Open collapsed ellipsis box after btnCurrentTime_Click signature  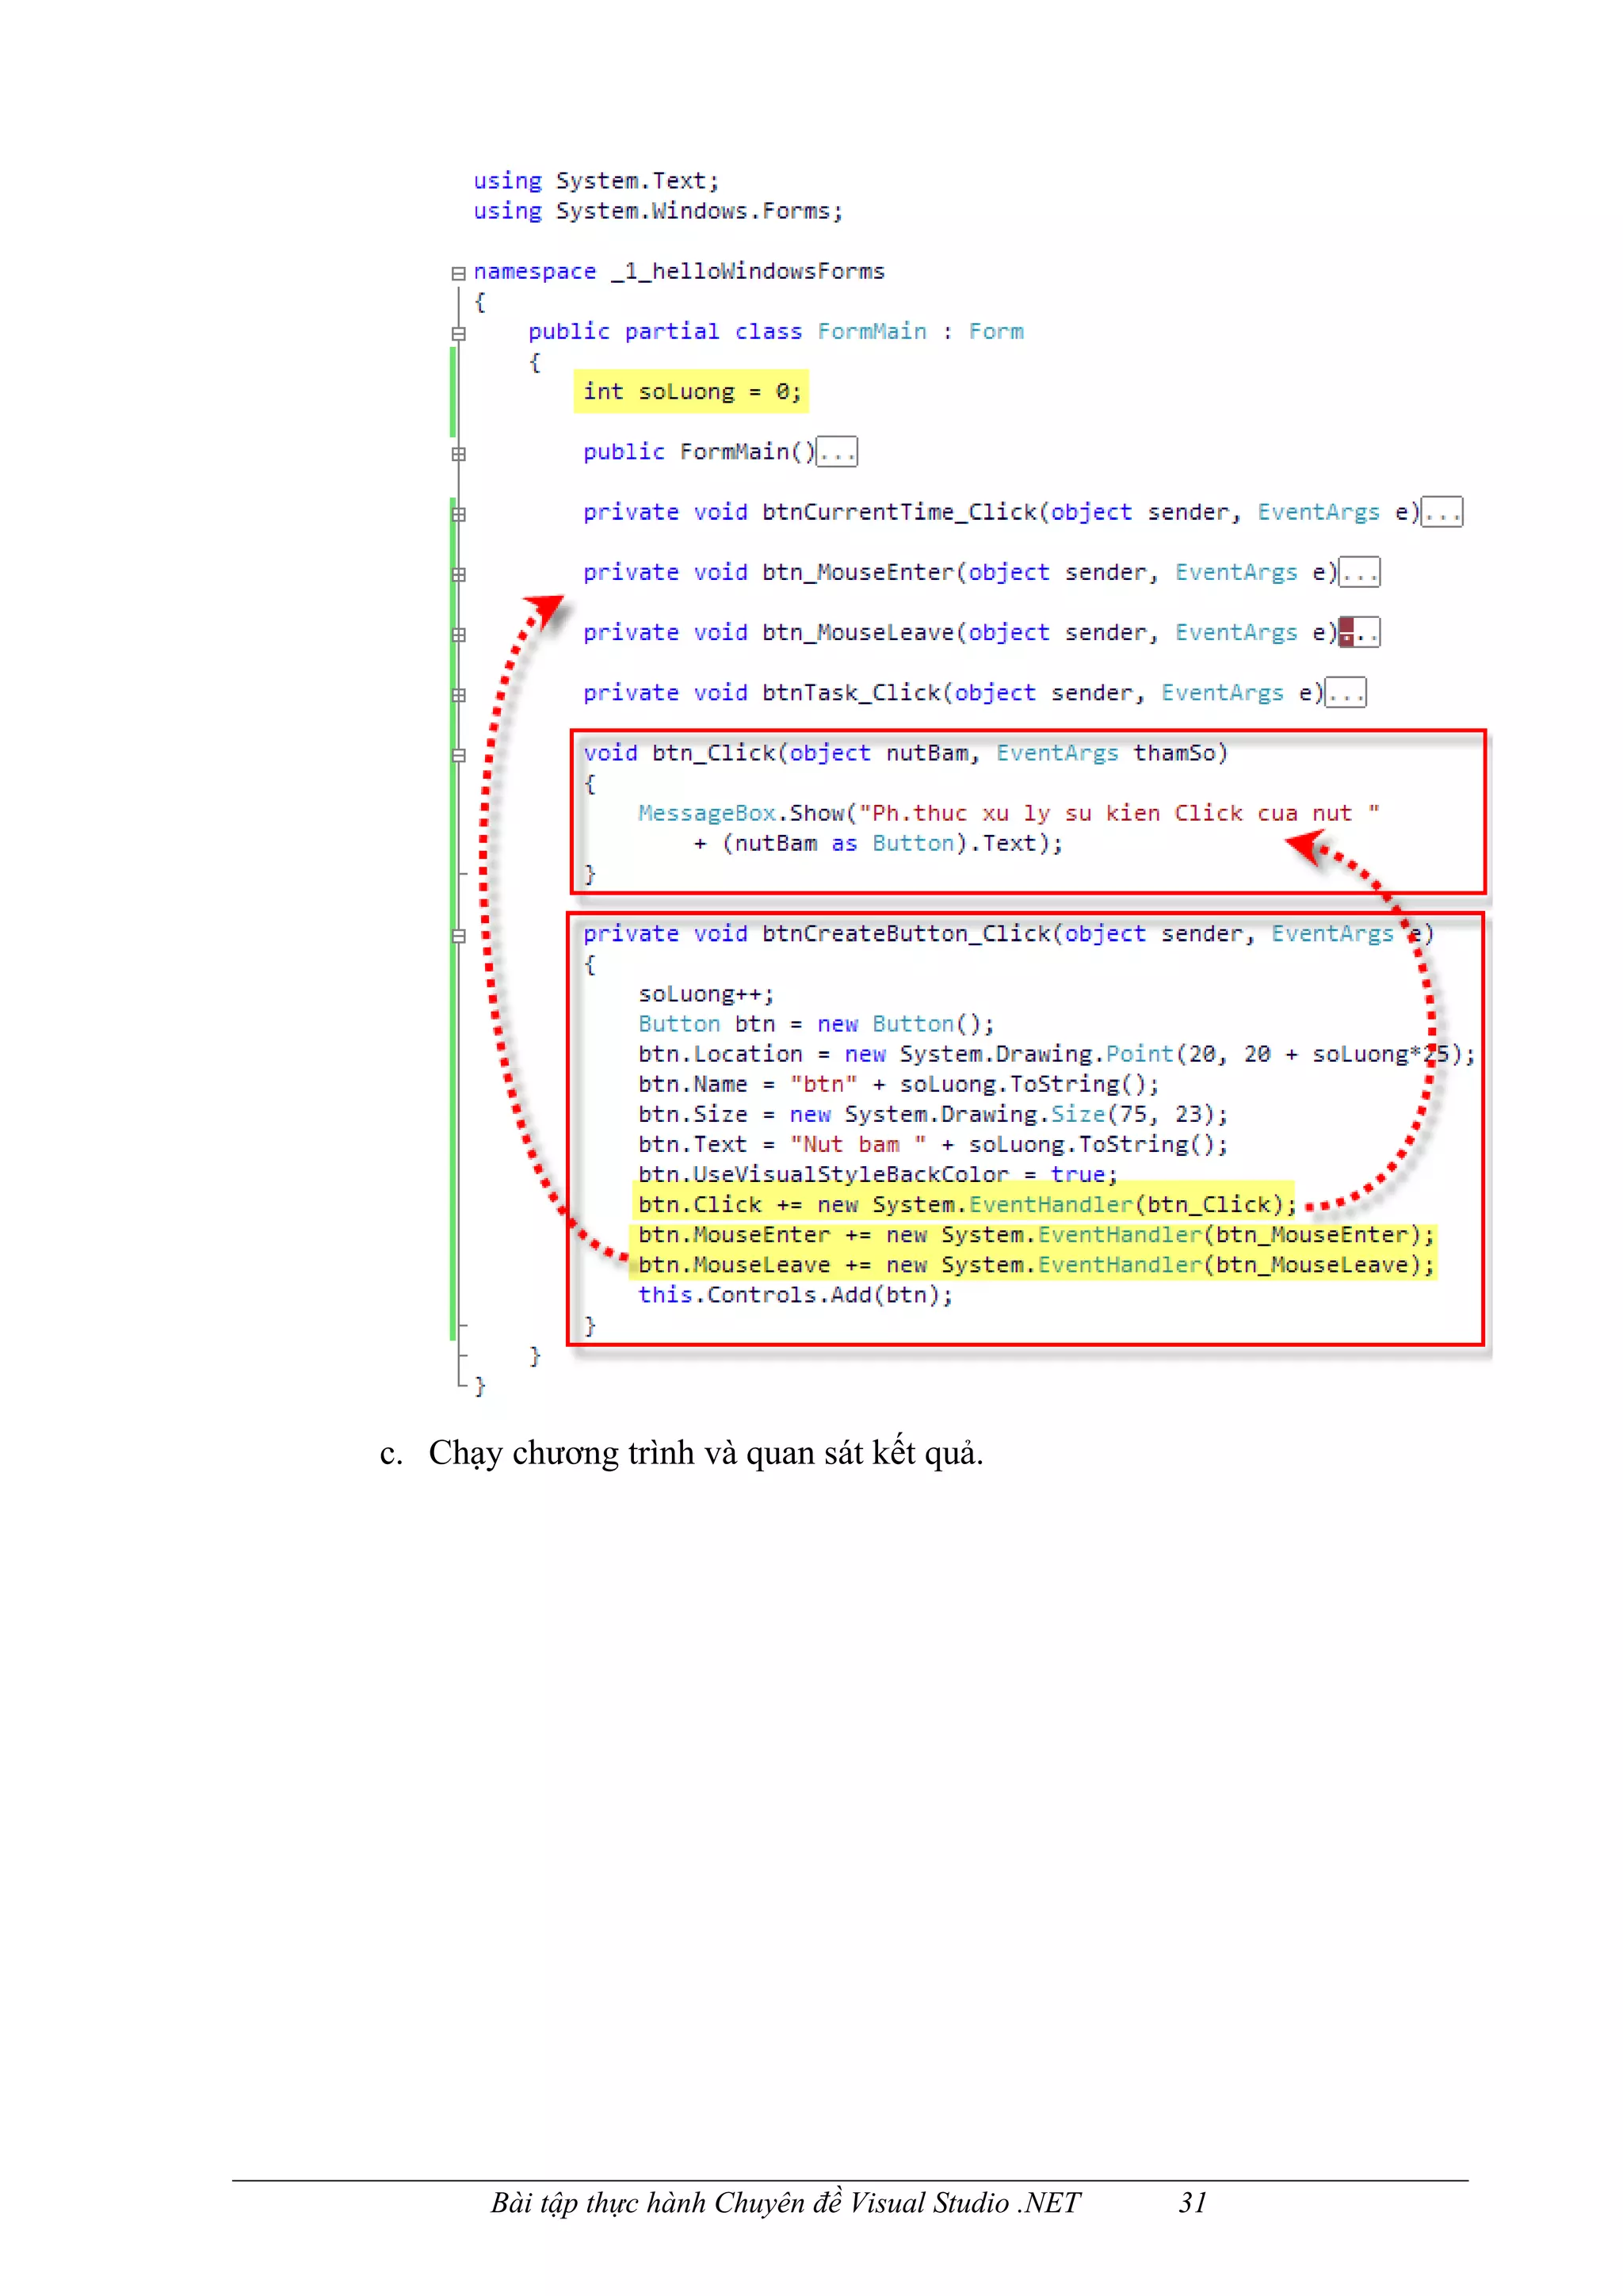pyautogui.click(x=1442, y=512)
